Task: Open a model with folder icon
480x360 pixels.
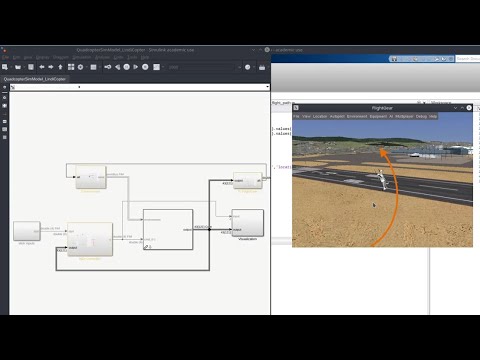Action: (x=18, y=67)
